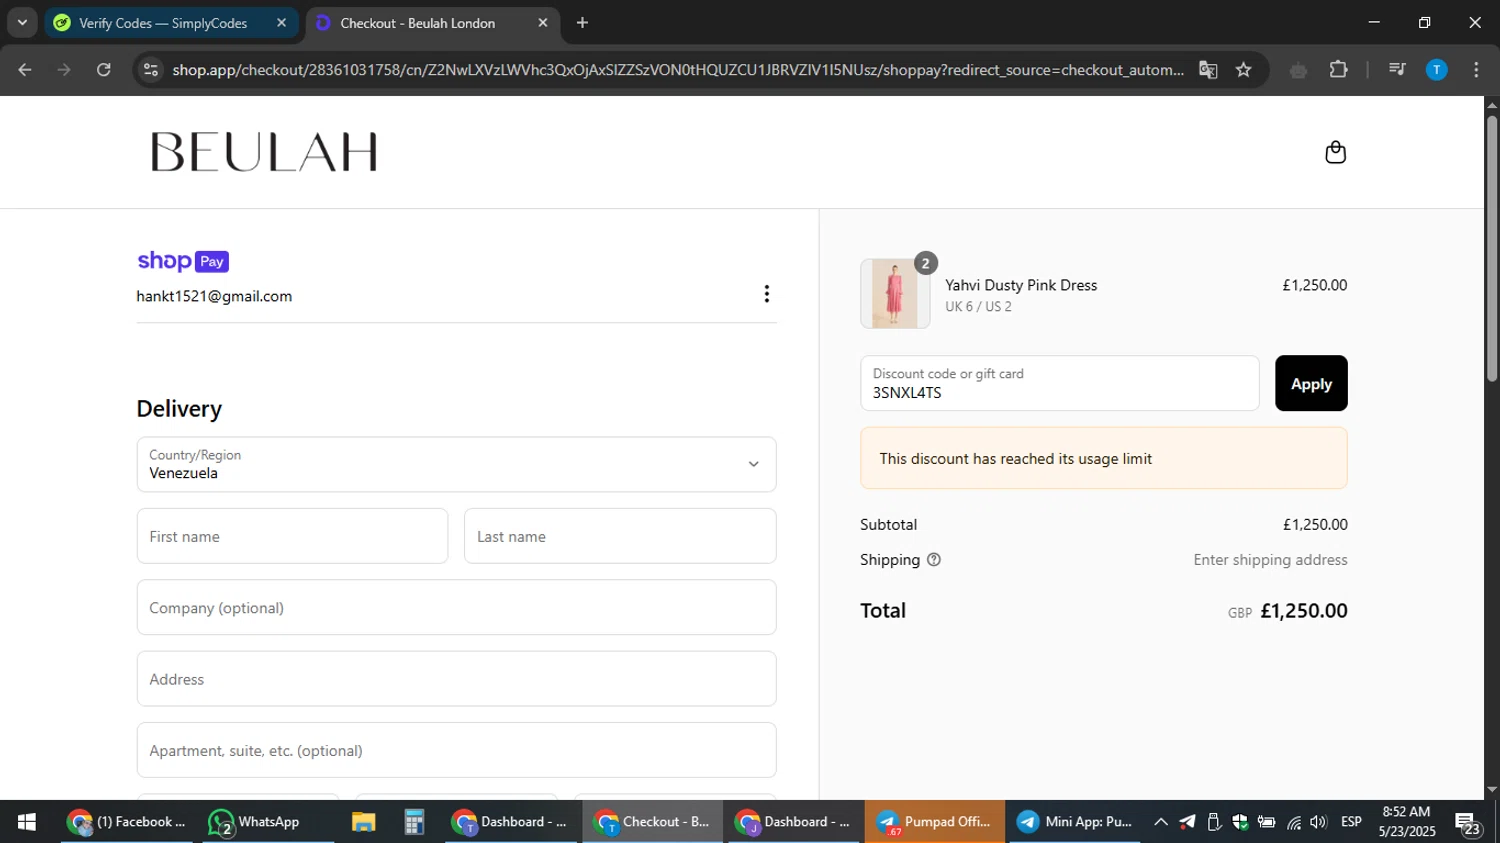Click the hankt1521@gmail.com email text
Image resolution: width=1500 pixels, height=843 pixels.
point(214,296)
